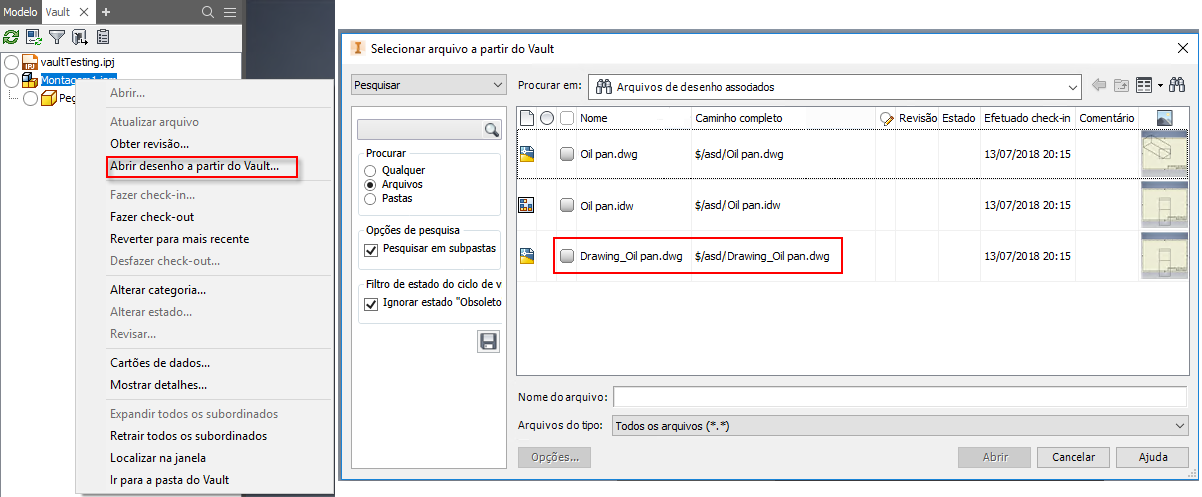
Task: Click the document icon column header
Action: click(x=527, y=118)
